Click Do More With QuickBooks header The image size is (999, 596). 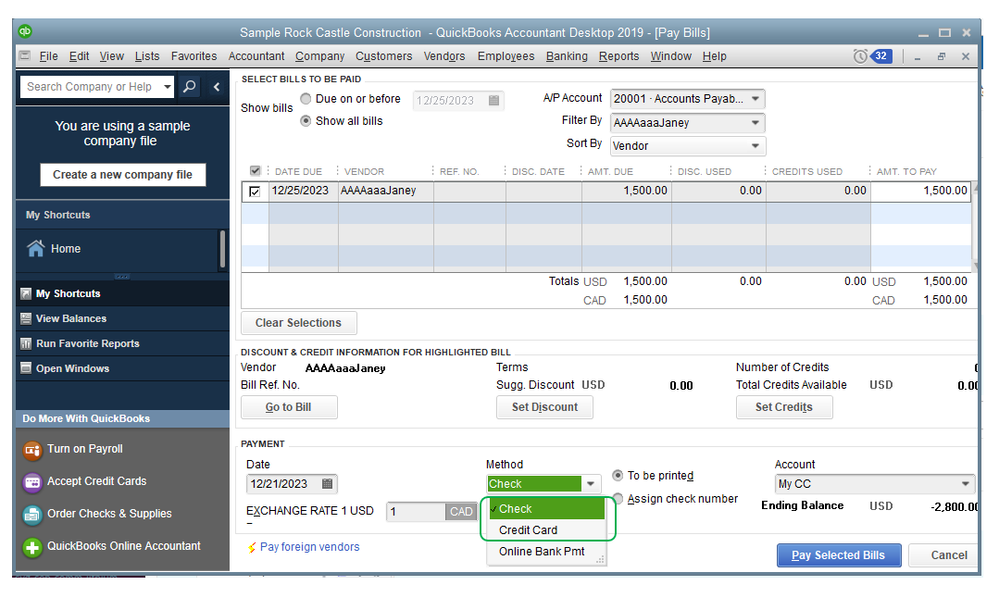coord(122,419)
